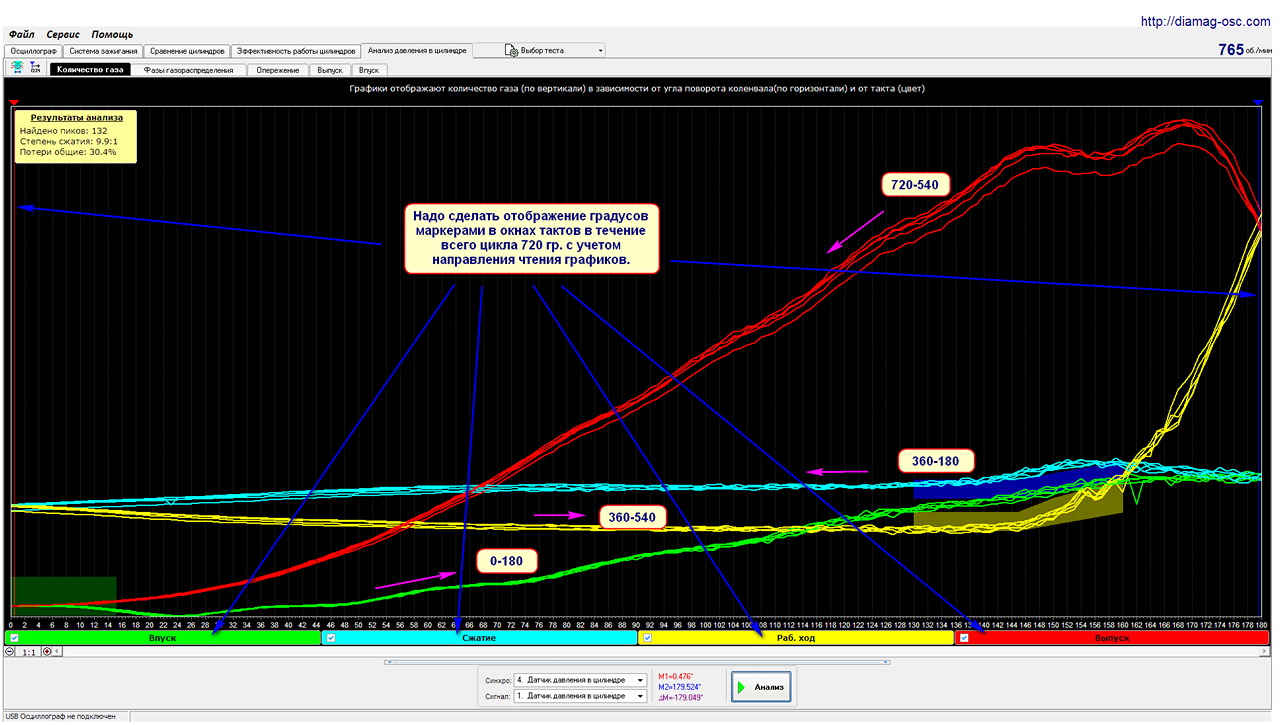The height and width of the screenshot is (725, 1280).
Task: Click the green-red cylinder icon in the toolbar
Action: pos(17,67)
